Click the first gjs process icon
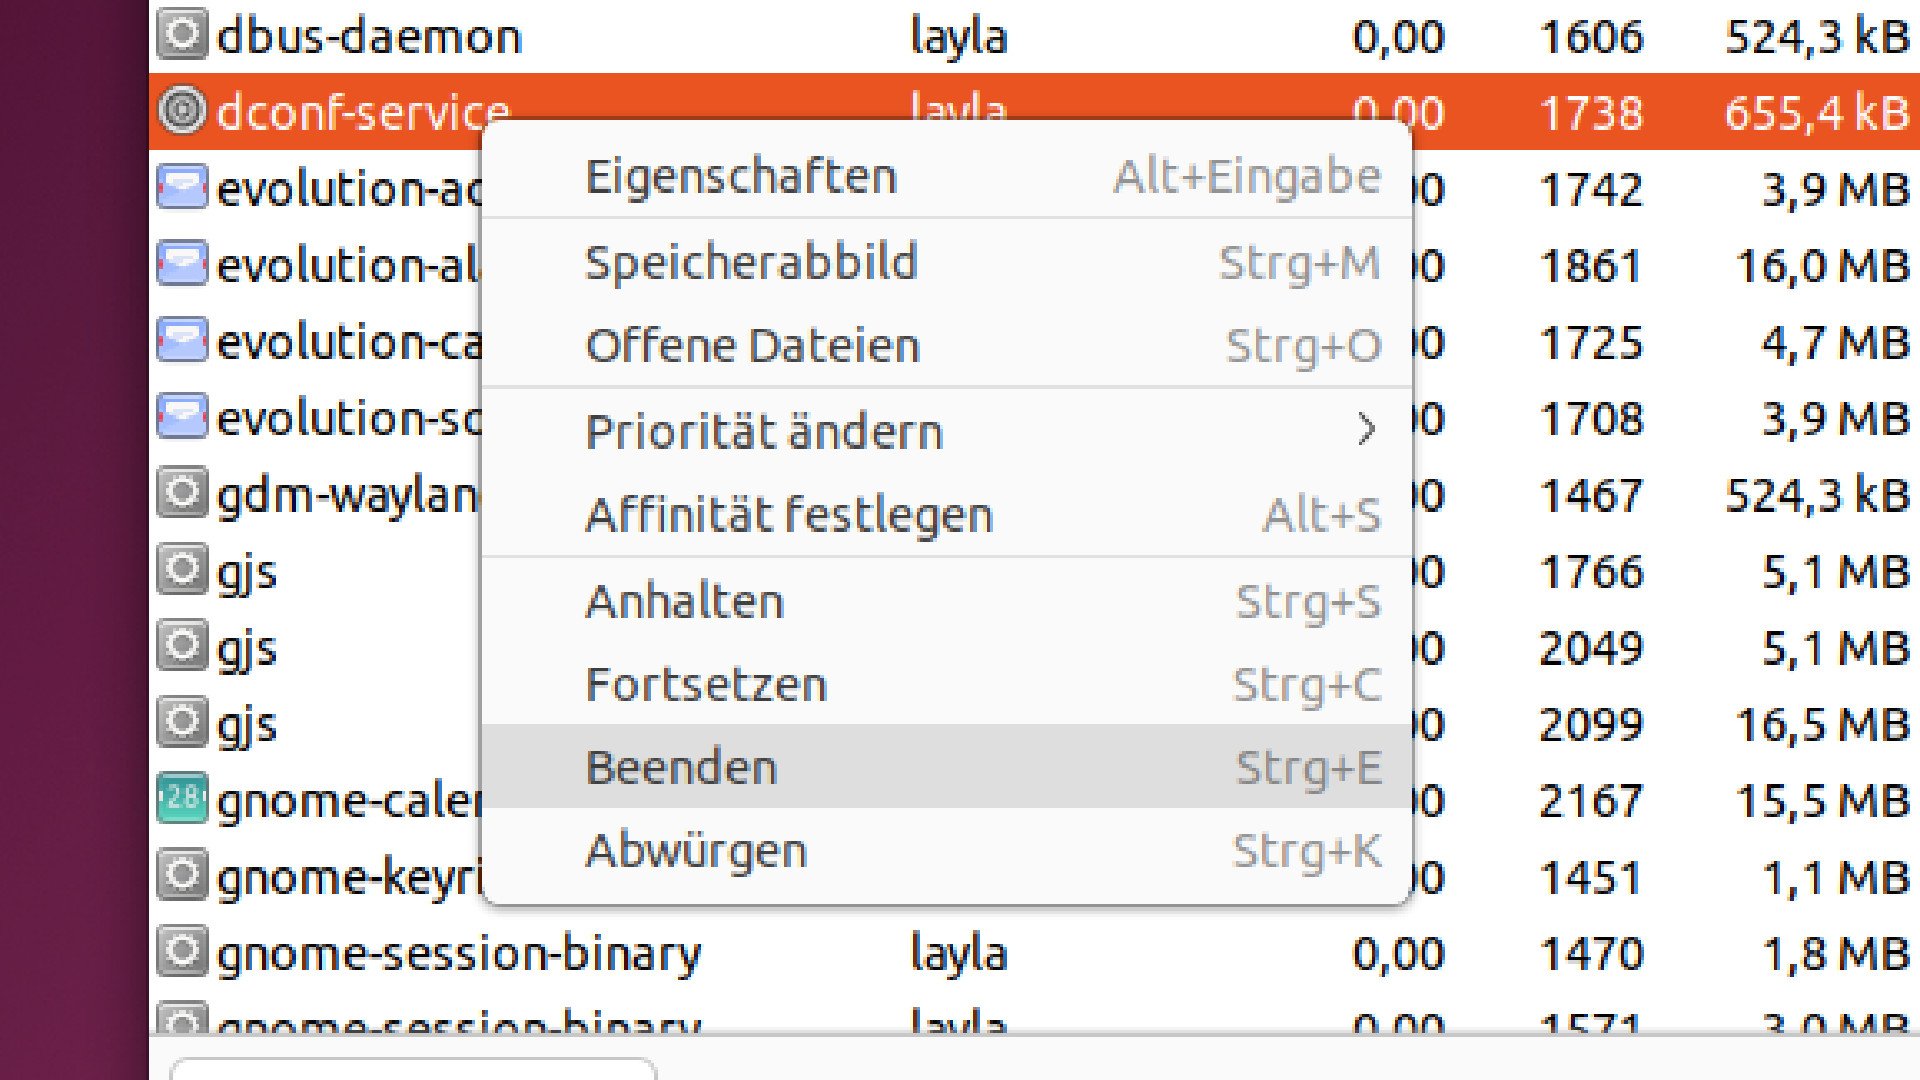This screenshot has width=1920, height=1080. 182,570
